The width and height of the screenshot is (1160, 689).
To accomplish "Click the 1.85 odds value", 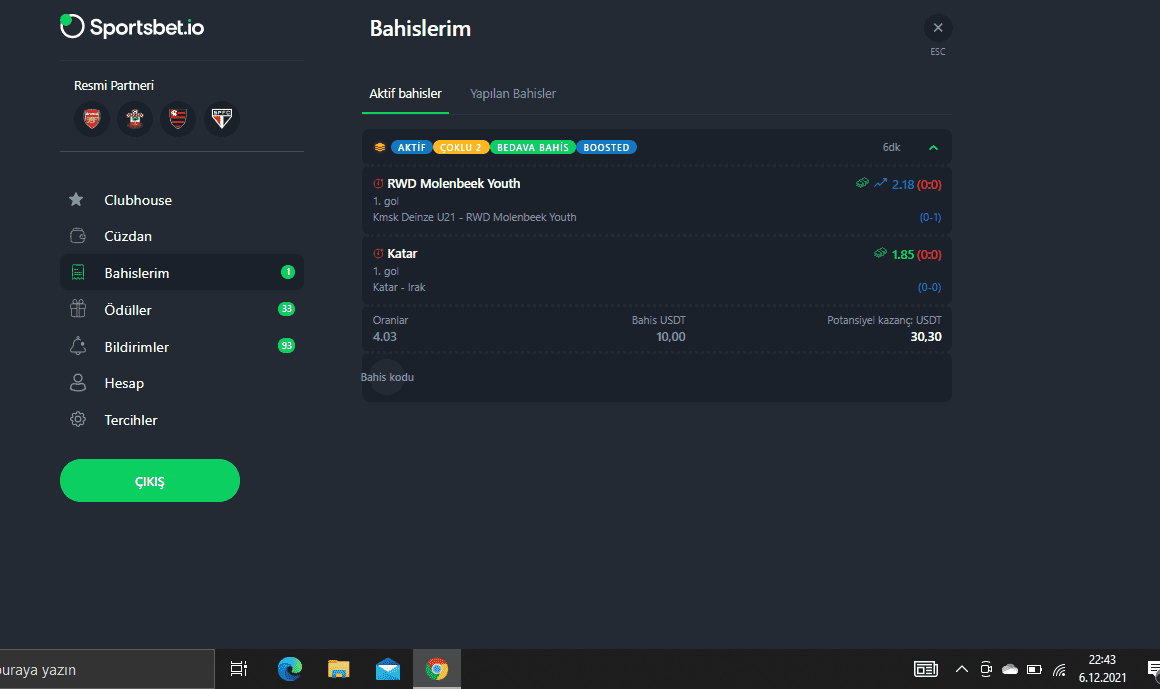I will (x=903, y=255).
